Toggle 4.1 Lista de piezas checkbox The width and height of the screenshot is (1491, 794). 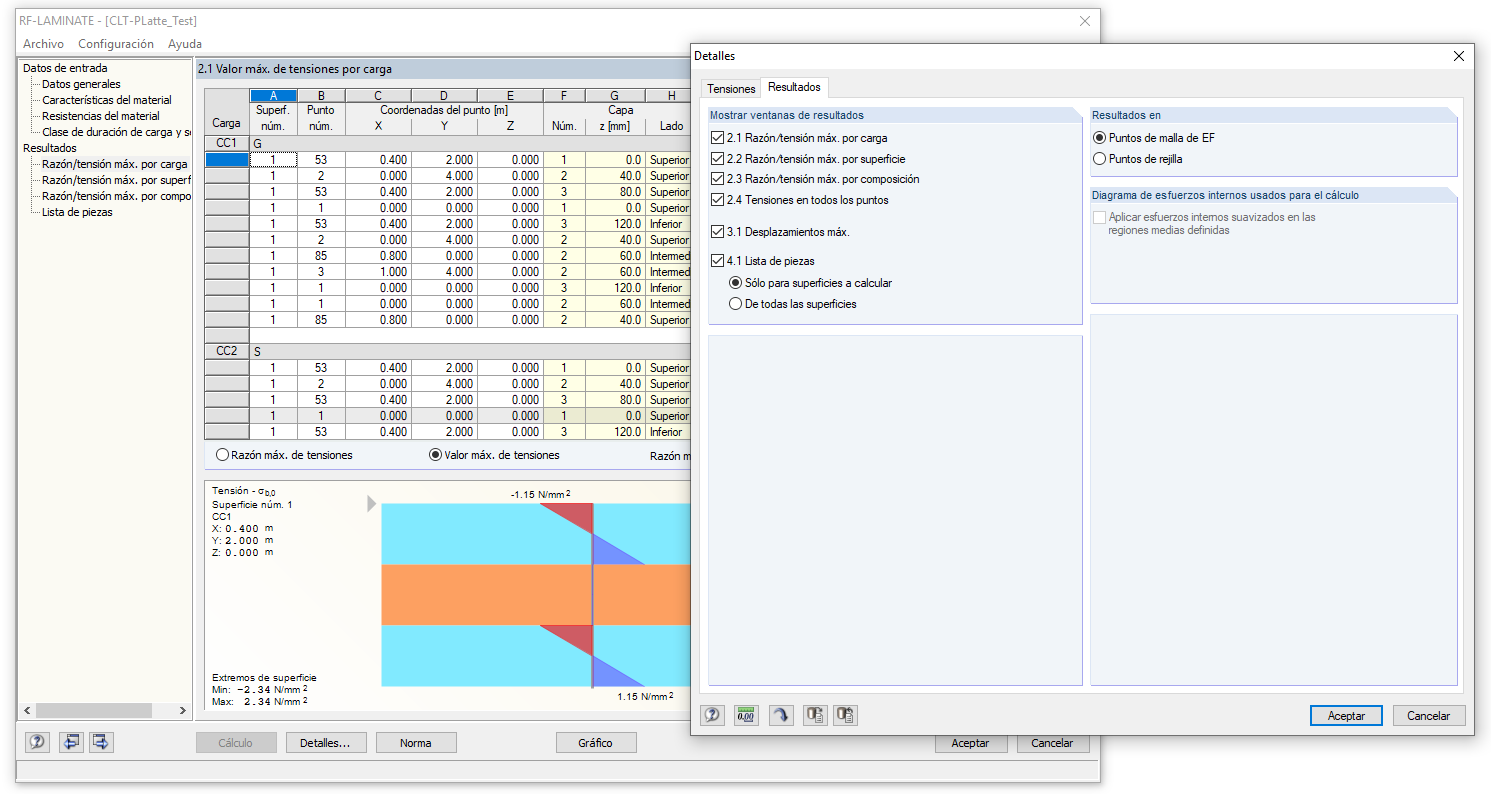tap(717, 261)
